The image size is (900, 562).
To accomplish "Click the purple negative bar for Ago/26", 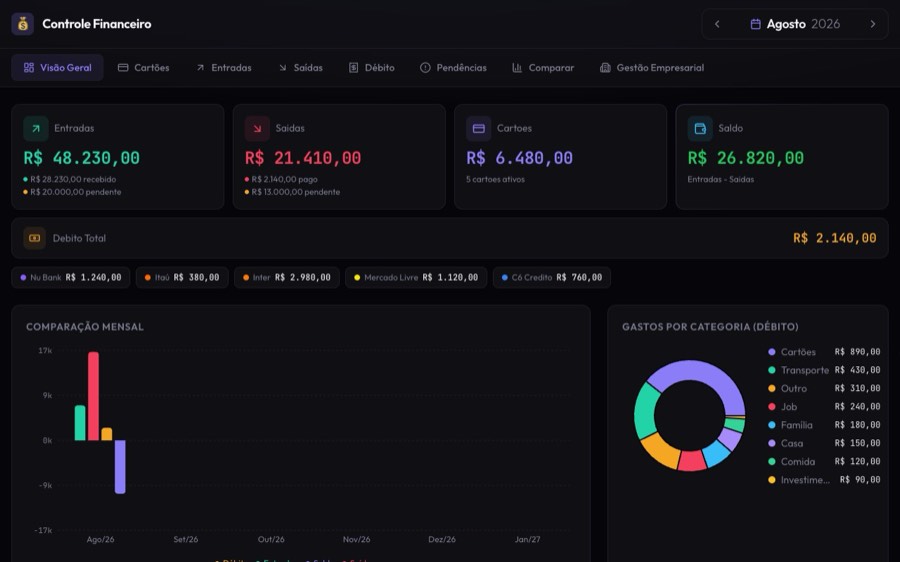I will pos(120,467).
